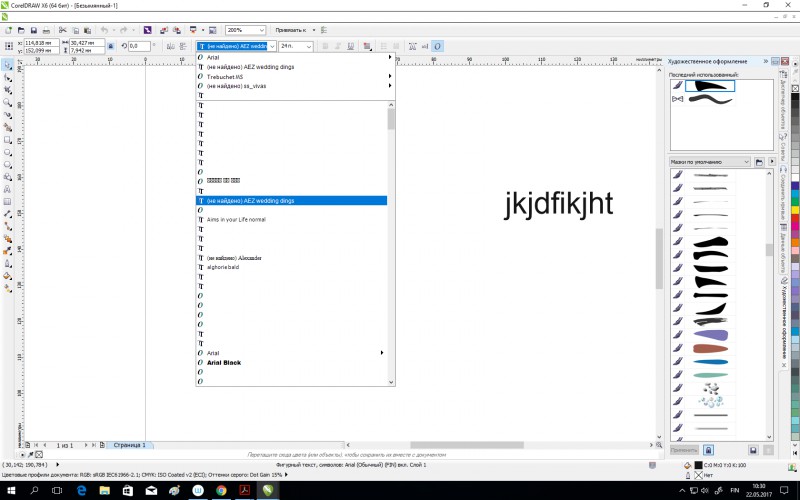Toggle the highlighted O button in property bar
The image size is (800, 500).
437,46
